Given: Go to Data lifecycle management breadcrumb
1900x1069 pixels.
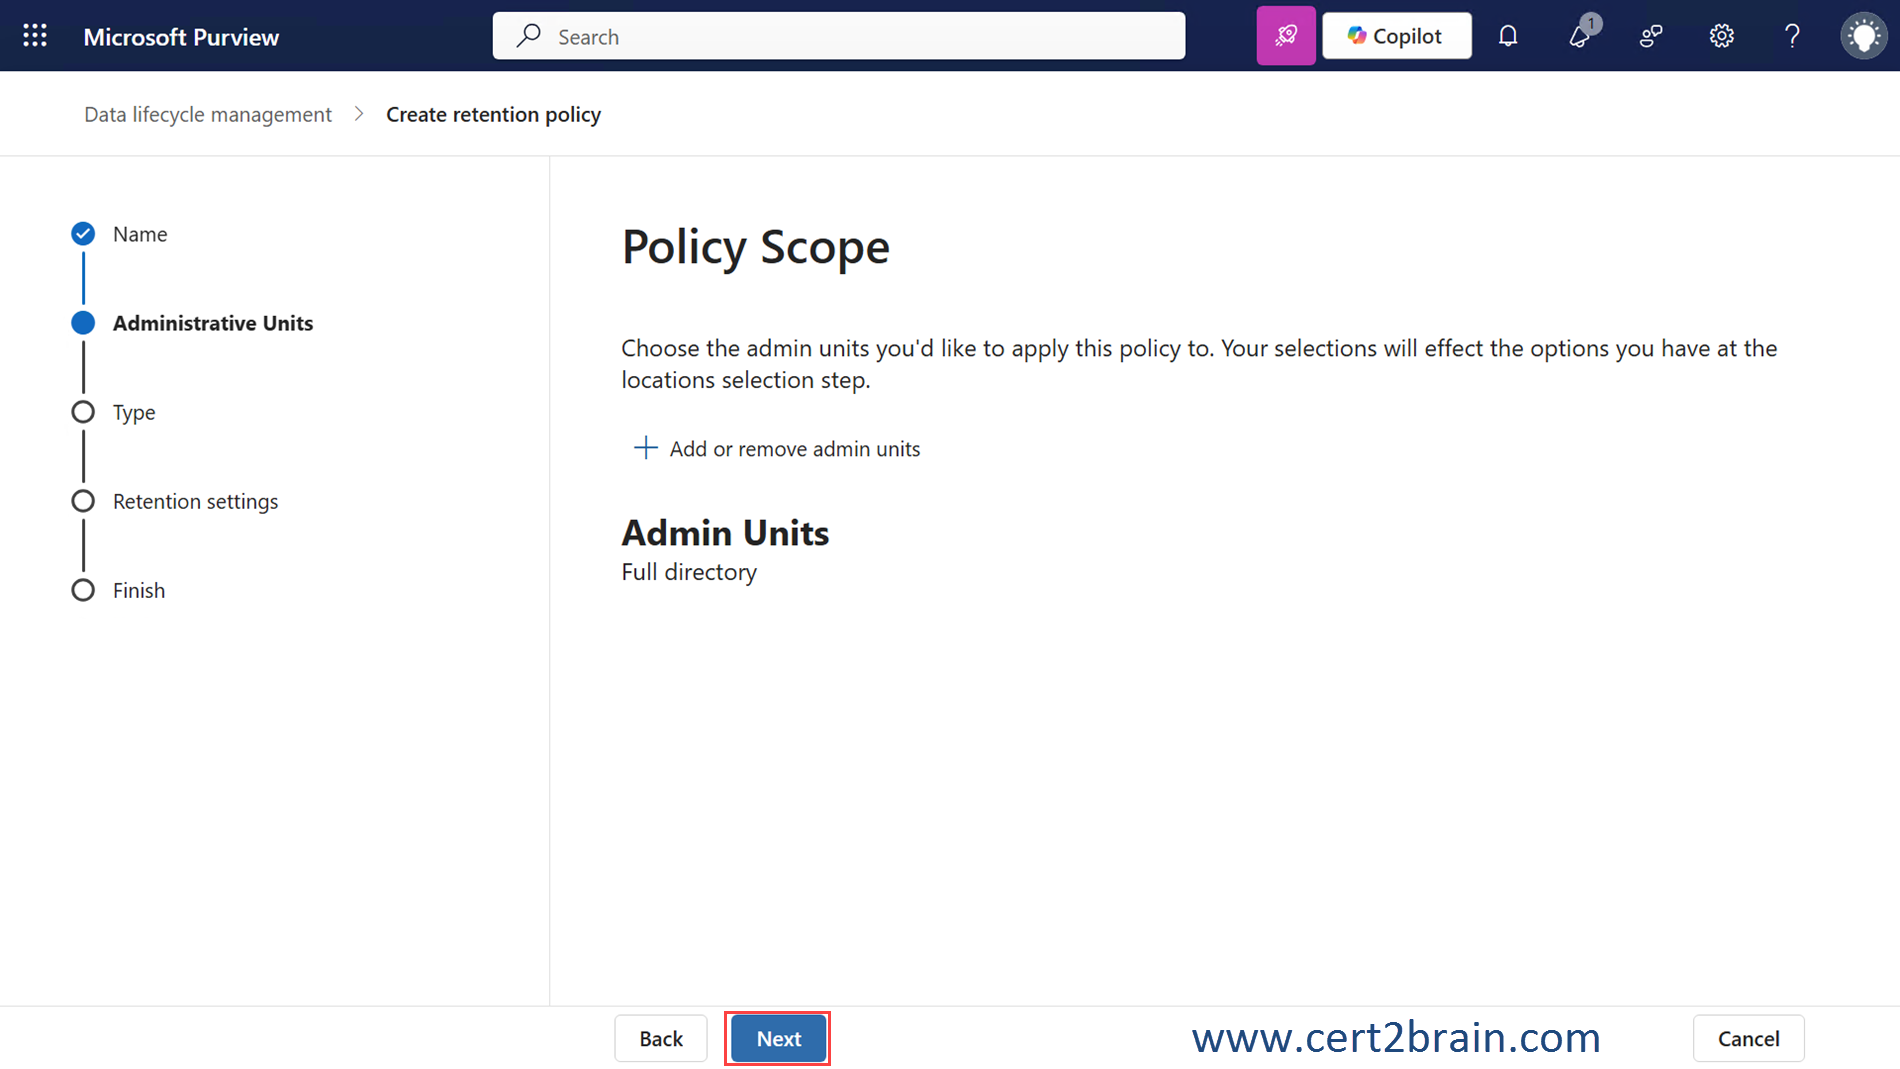Looking at the screenshot, I should [207, 114].
